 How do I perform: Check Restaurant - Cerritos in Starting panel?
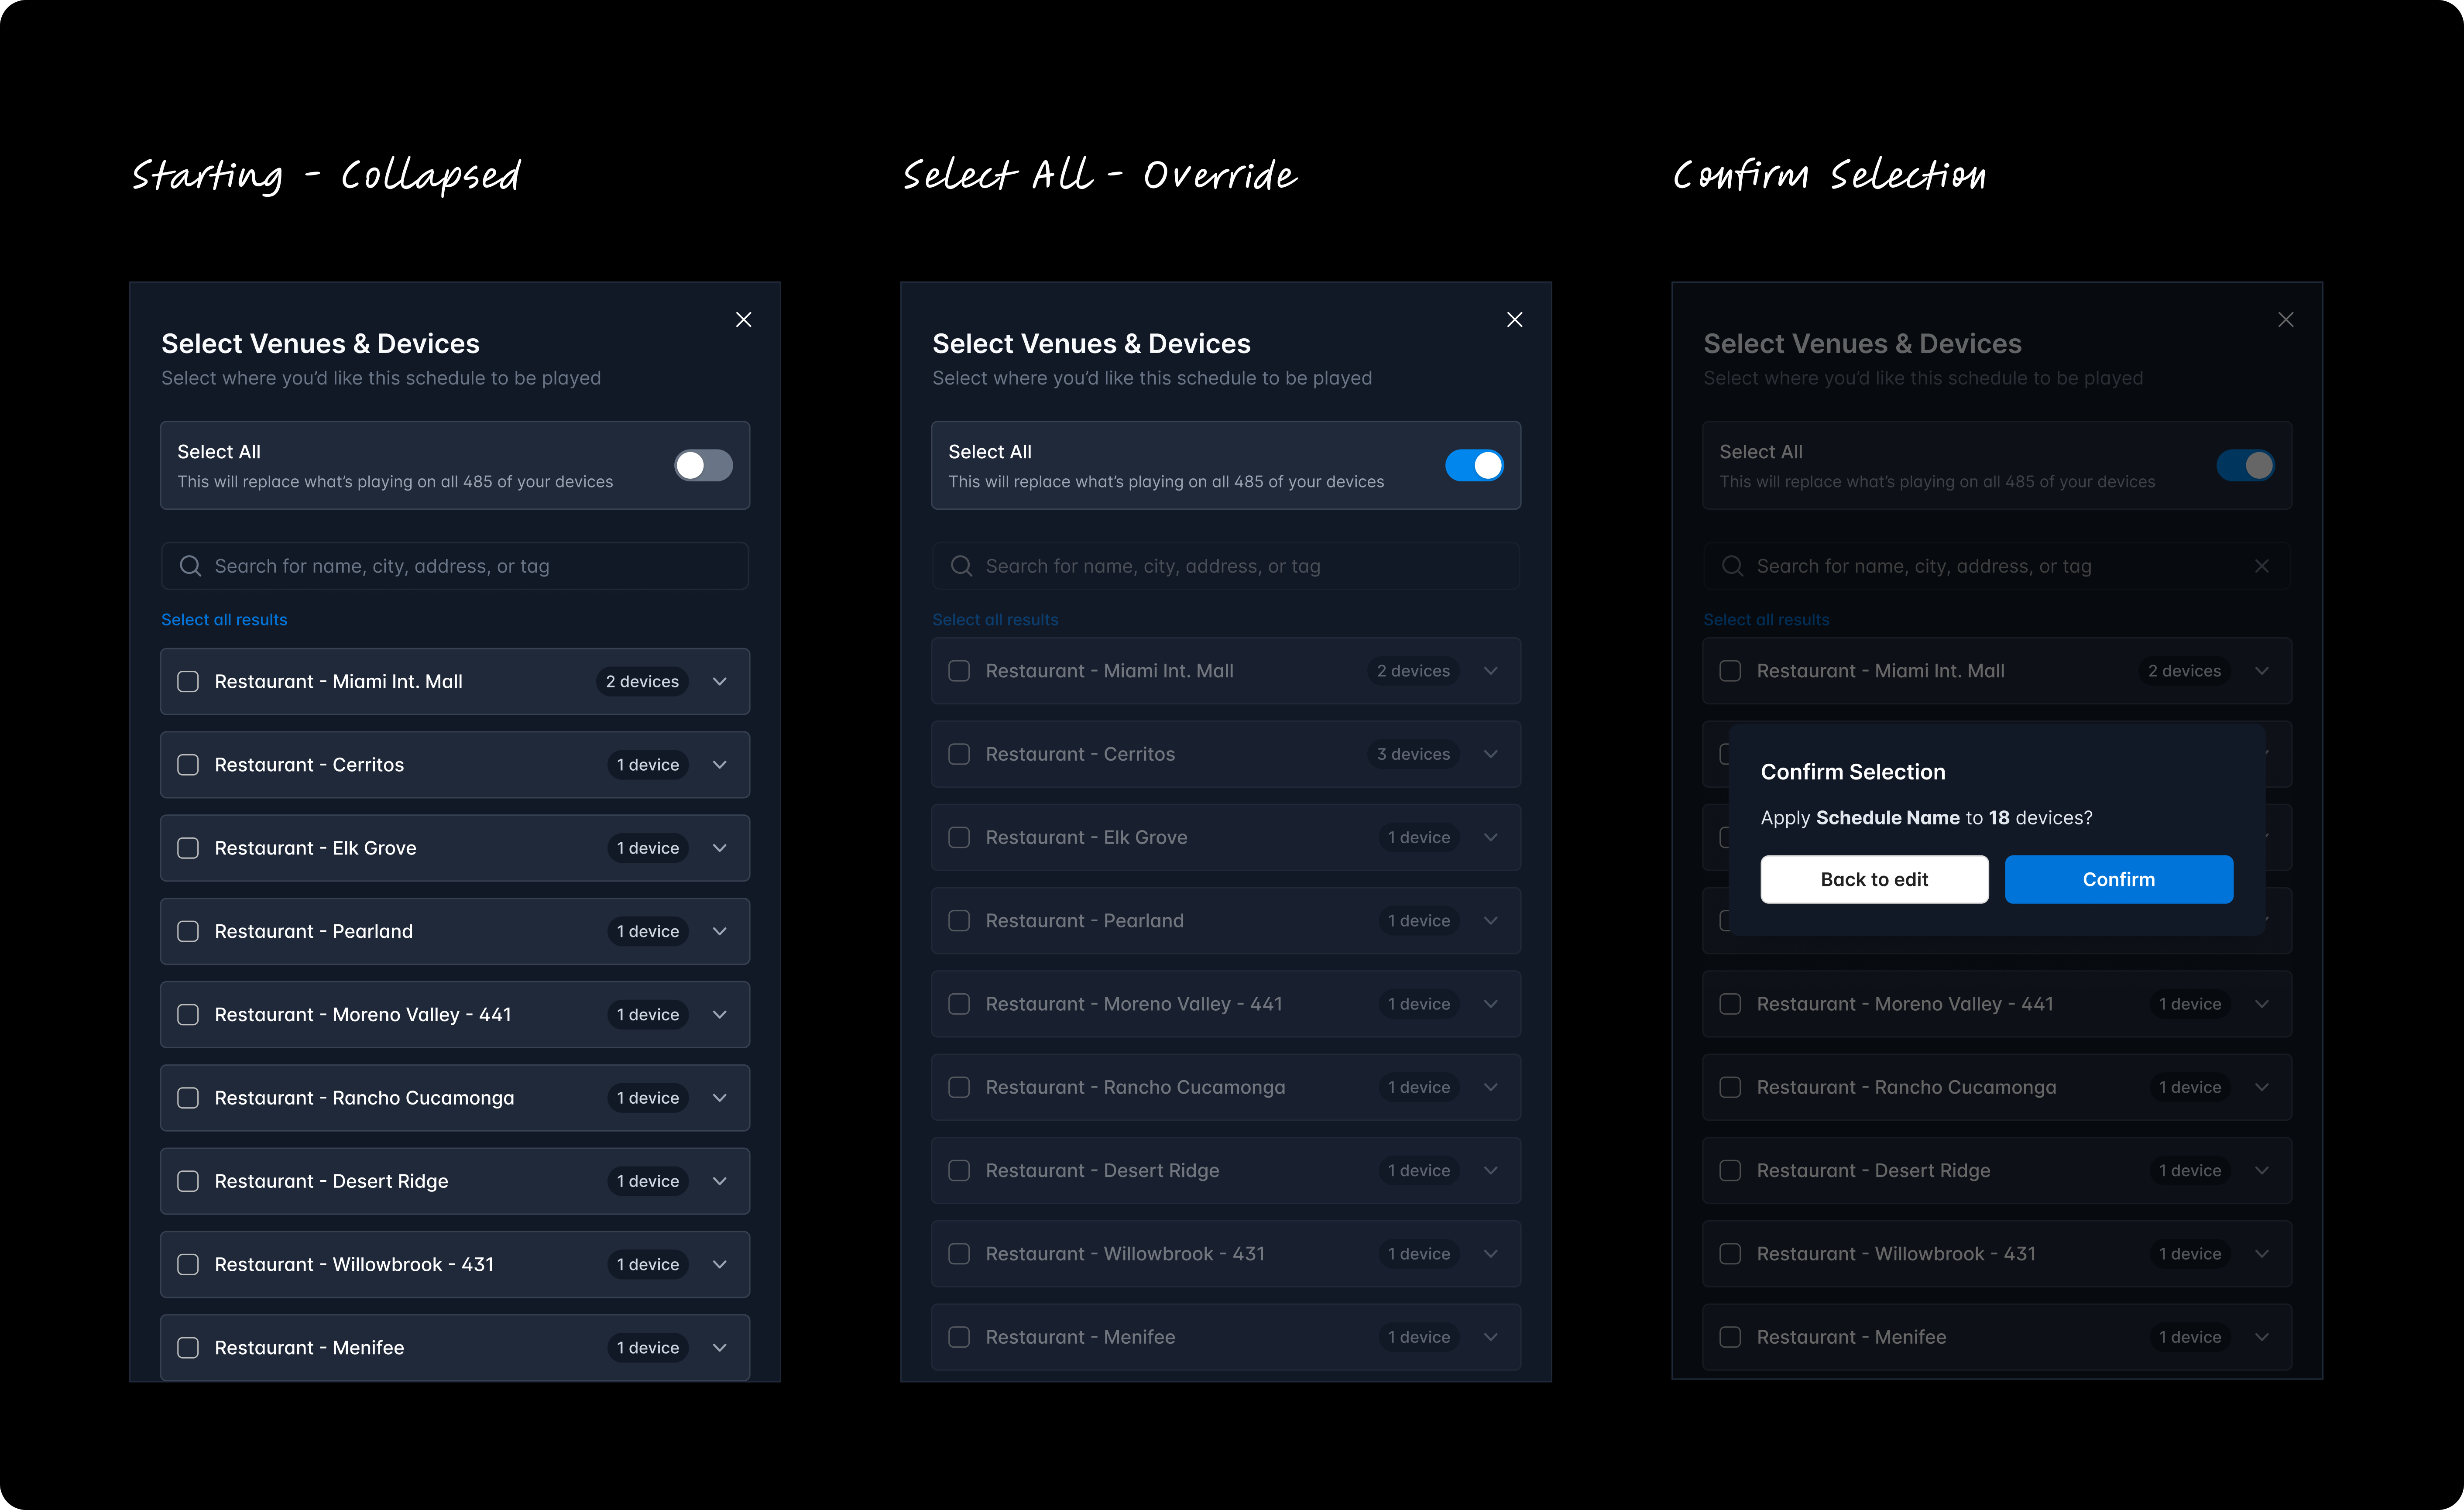[x=188, y=765]
